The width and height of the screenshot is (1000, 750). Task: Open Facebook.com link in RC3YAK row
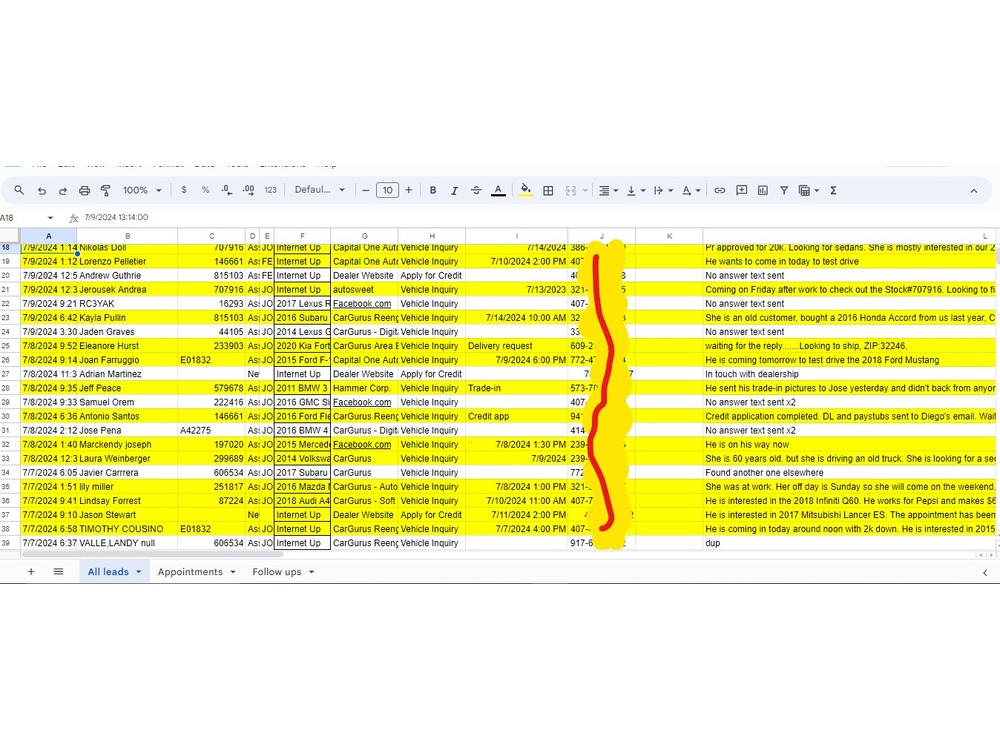(362, 304)
